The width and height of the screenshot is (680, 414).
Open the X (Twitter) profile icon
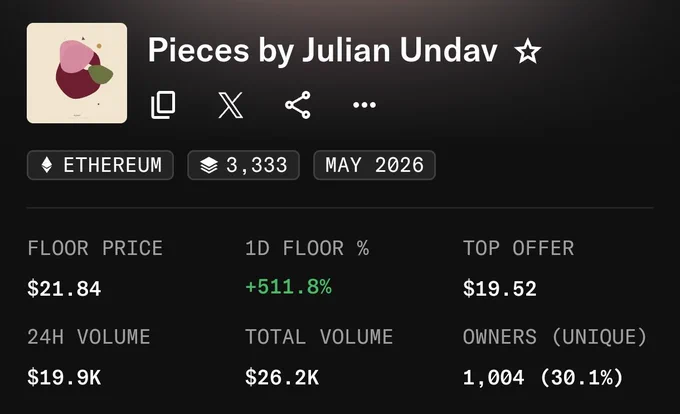[x=230, y=105]
